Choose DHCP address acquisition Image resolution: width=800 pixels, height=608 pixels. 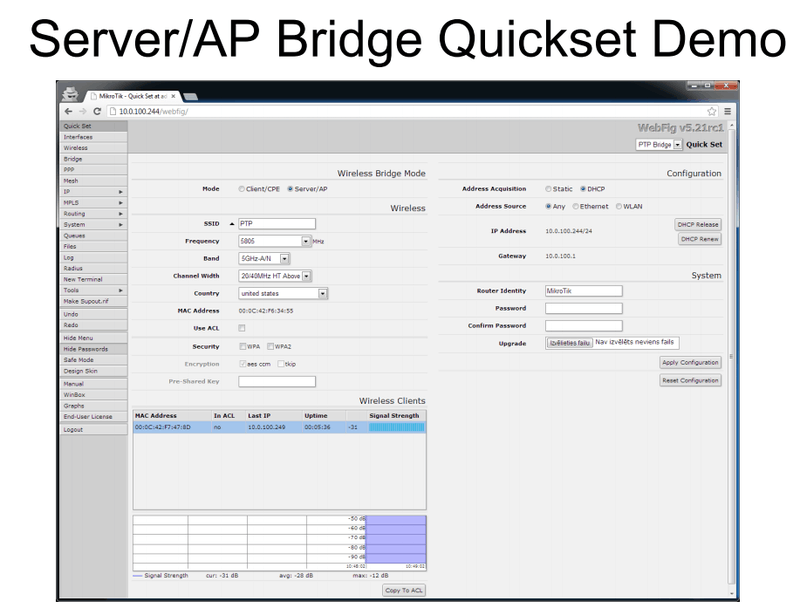click(583, 189)
